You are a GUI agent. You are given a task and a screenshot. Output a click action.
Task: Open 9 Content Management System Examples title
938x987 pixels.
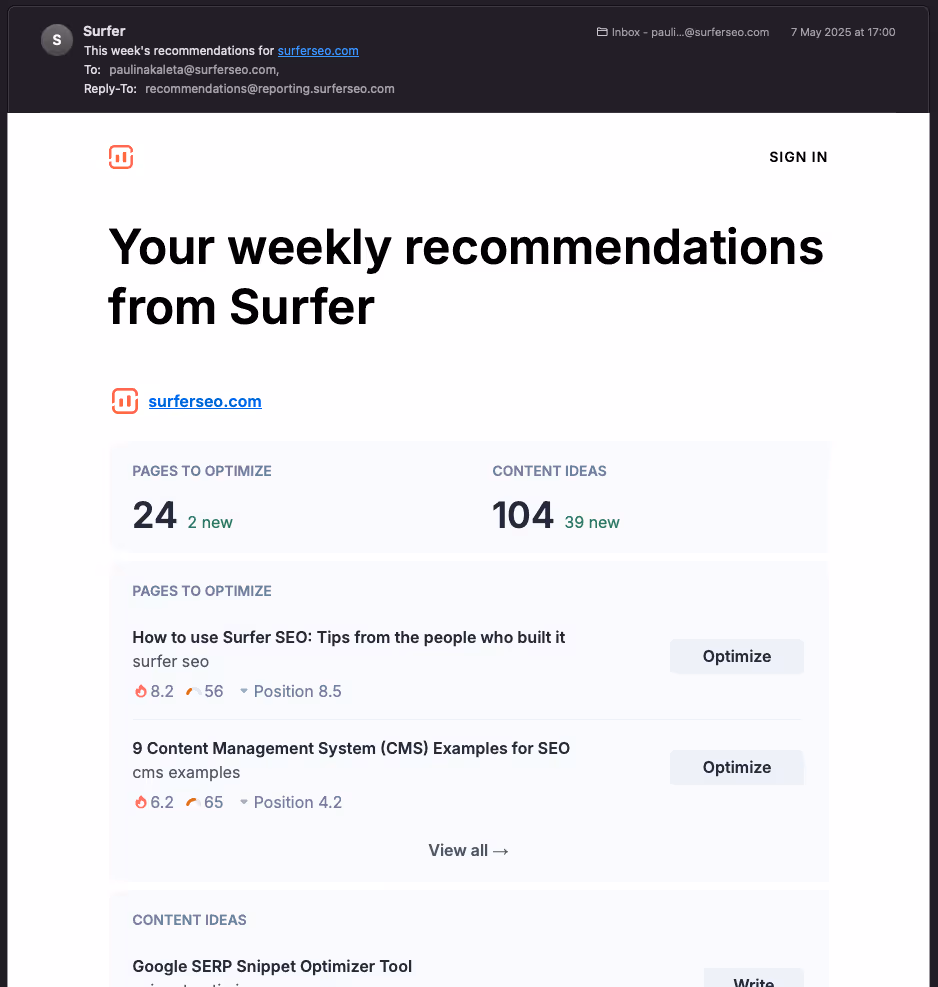(351, 748)
